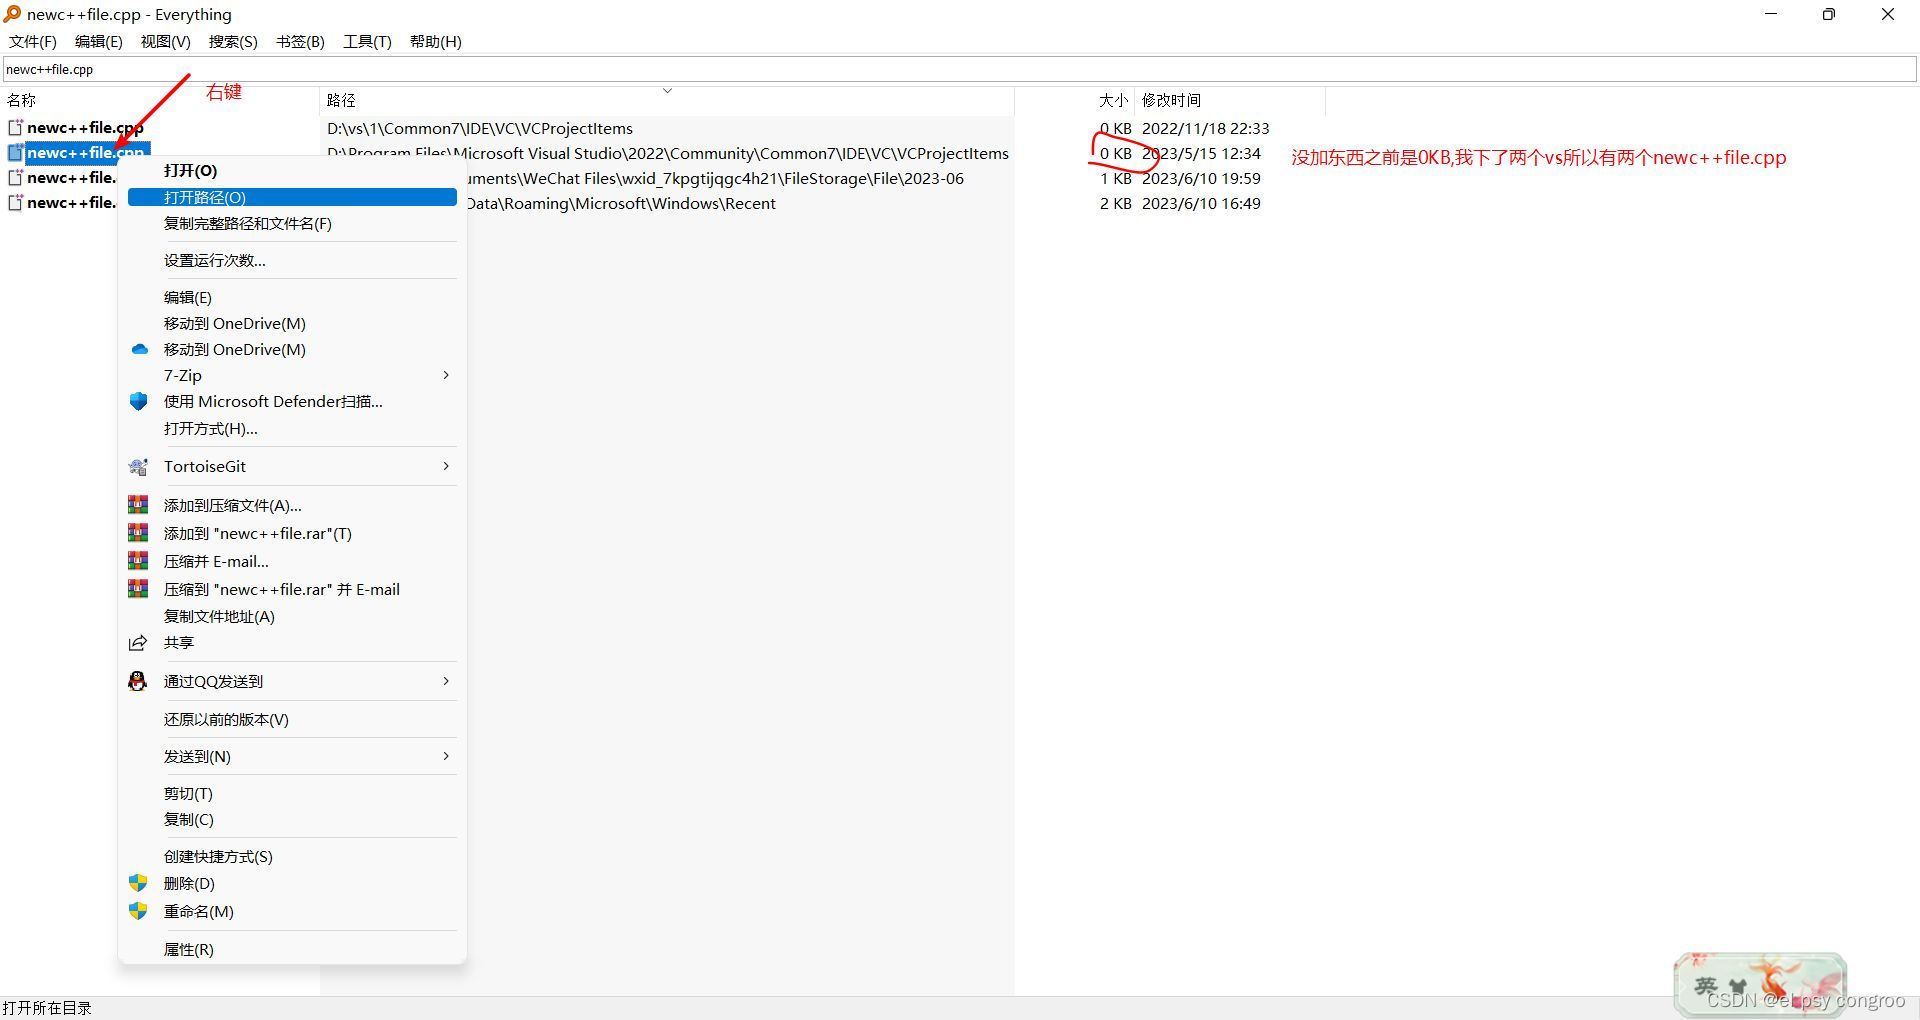Click the QQ penguin icon
This screenshot has height=1020, width=1920.
pyautogui.click(x=138, y=681)
